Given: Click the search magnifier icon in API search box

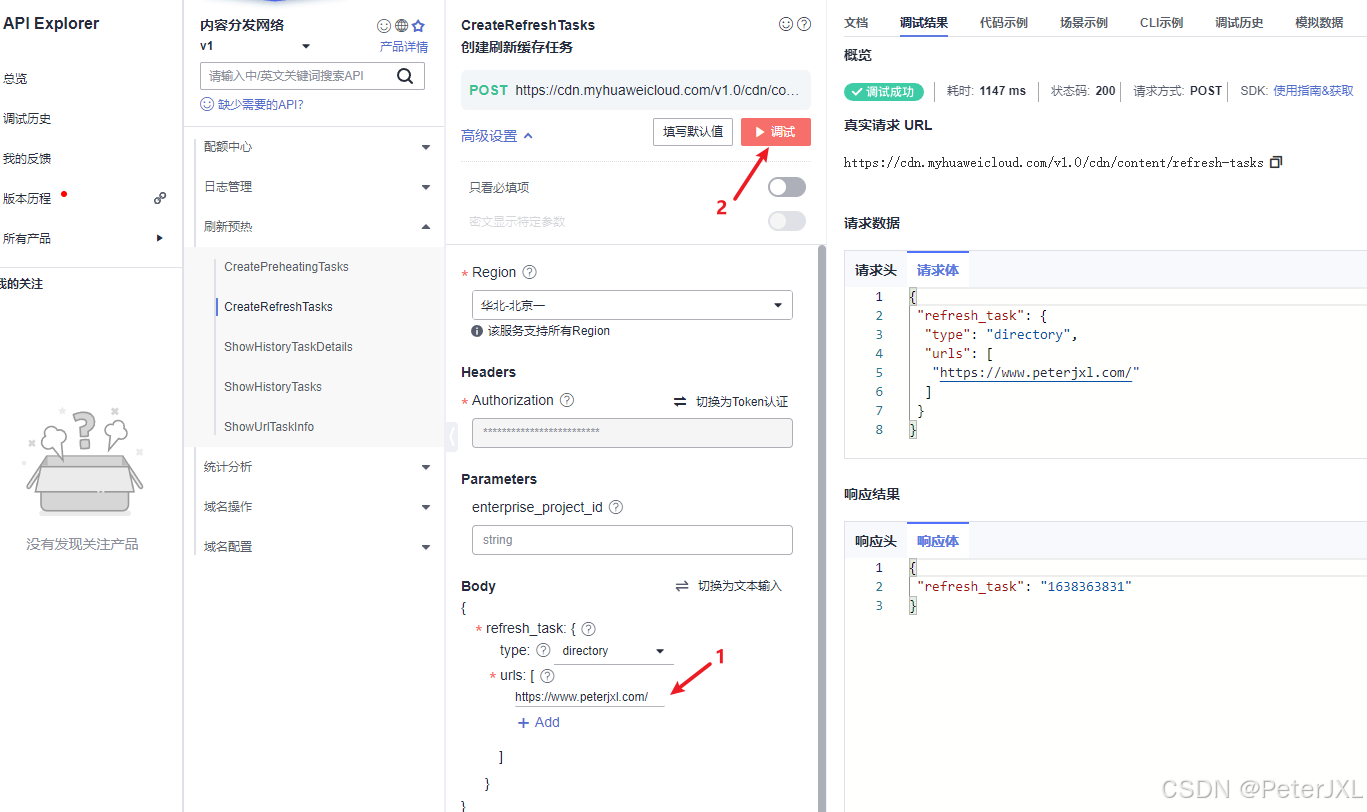Looking at the screenshot, I should click(405, 76).
